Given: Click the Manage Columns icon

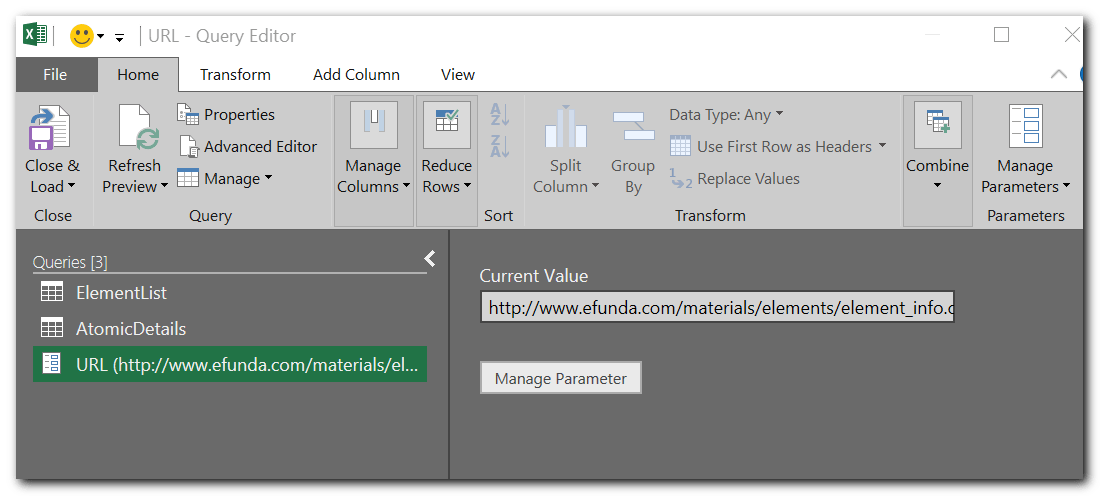Looking at the screenshot, I should (x=373, y=125).
